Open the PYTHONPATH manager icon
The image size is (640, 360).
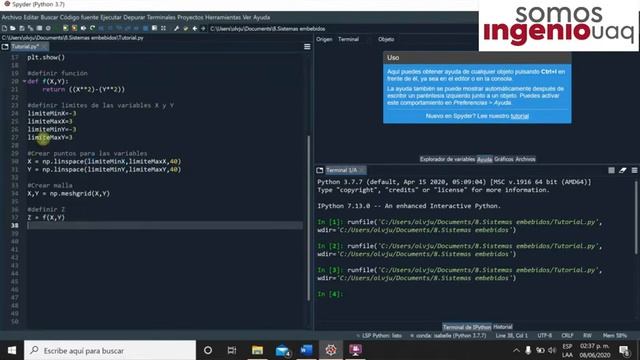[x=186, y=28]
